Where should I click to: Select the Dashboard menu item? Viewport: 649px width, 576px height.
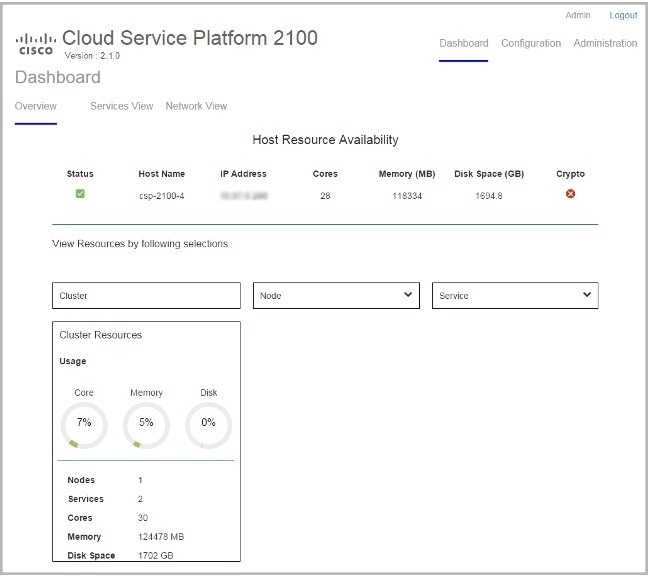pos(464,43)
